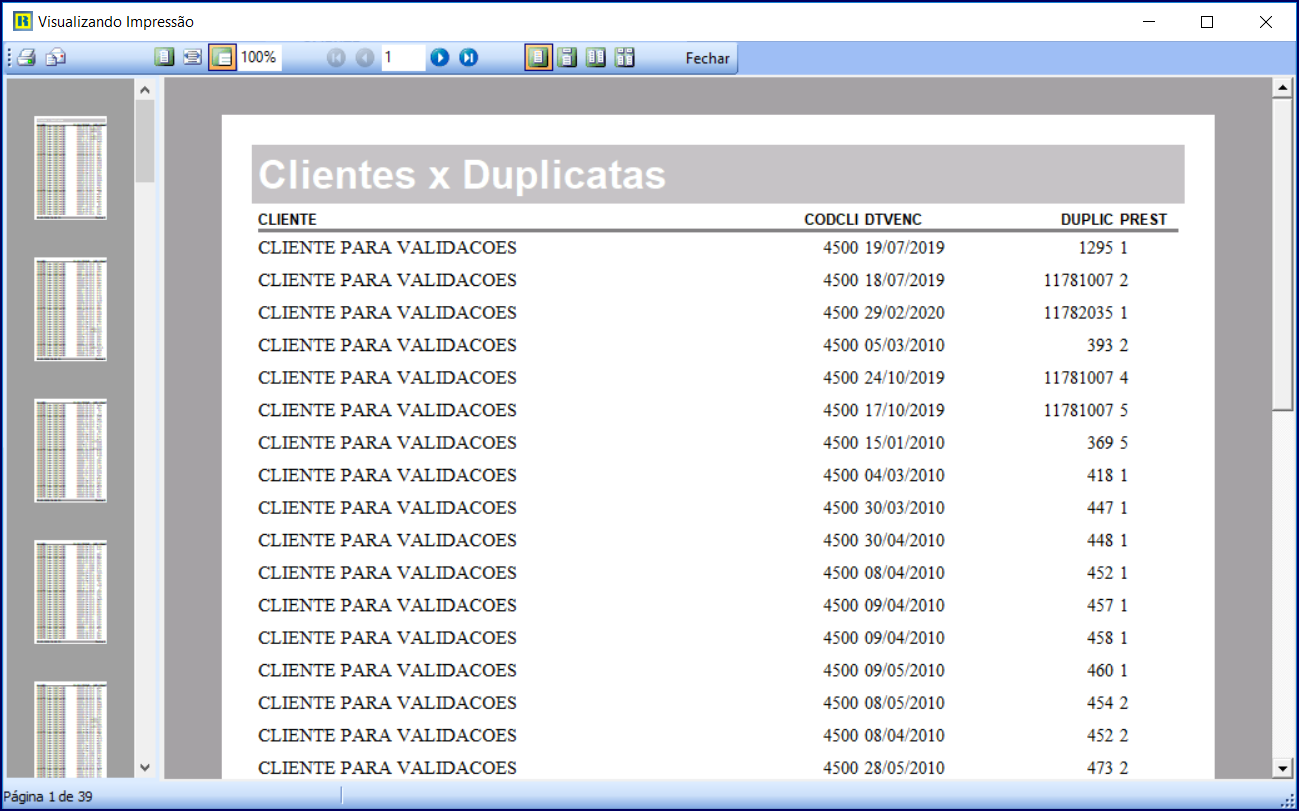Click "Página 1 de 39" in status bar
1299x811 pixels.
tap(48, 796)
